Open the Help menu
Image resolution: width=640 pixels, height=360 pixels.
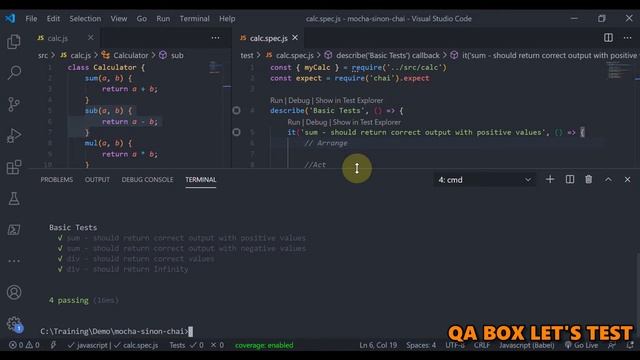click(227, 18)
